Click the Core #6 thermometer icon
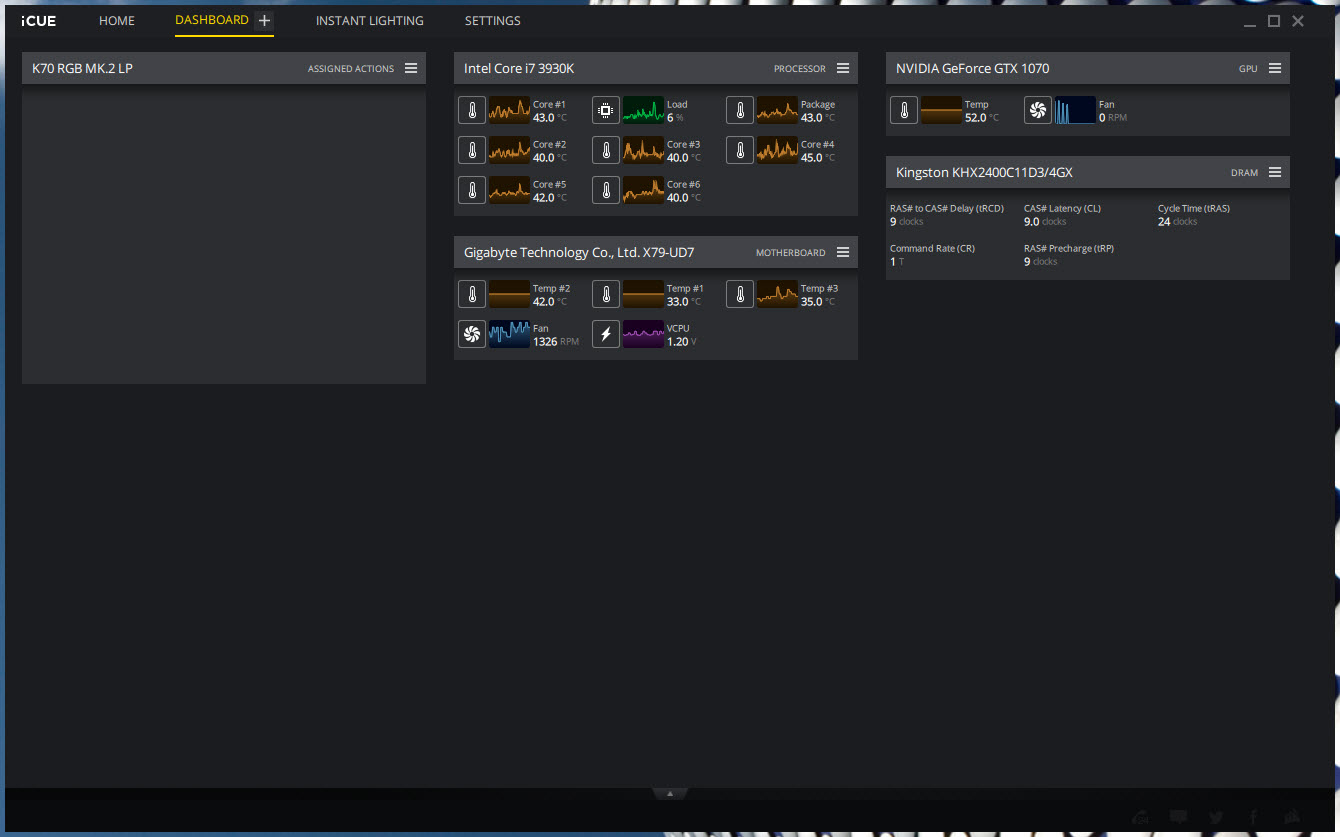The width and height of the screenshot is (1340, 837). [606, 190]
